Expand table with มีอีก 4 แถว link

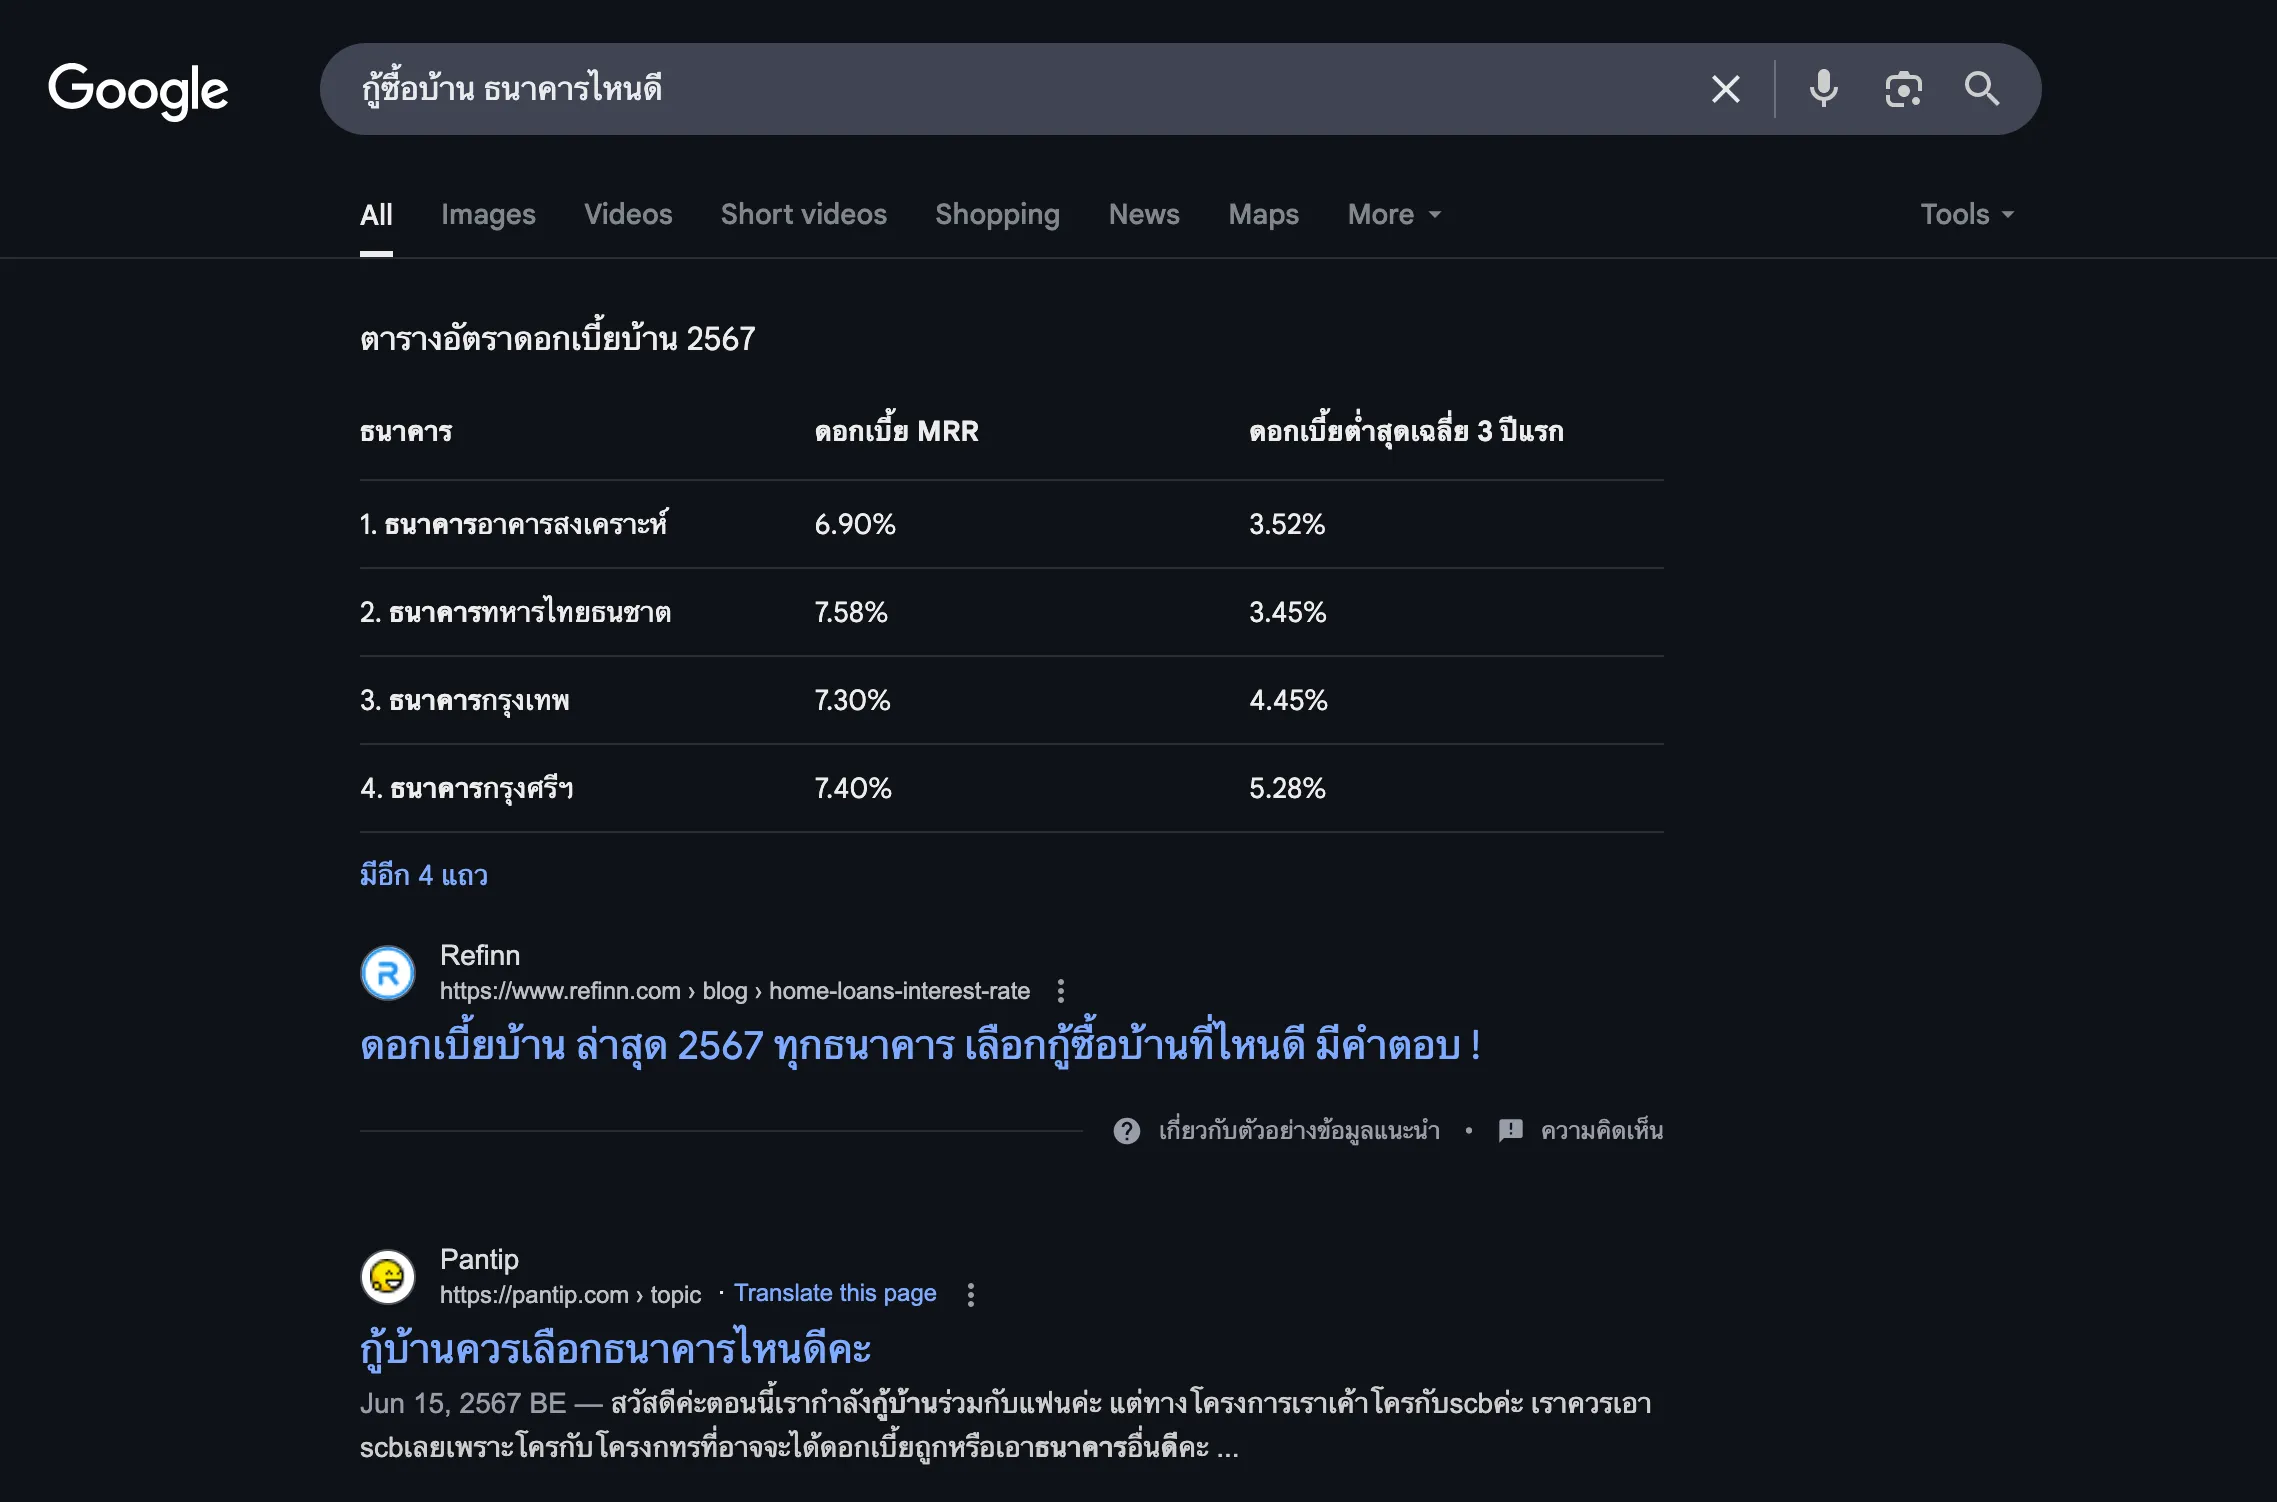tap(424, 875)
